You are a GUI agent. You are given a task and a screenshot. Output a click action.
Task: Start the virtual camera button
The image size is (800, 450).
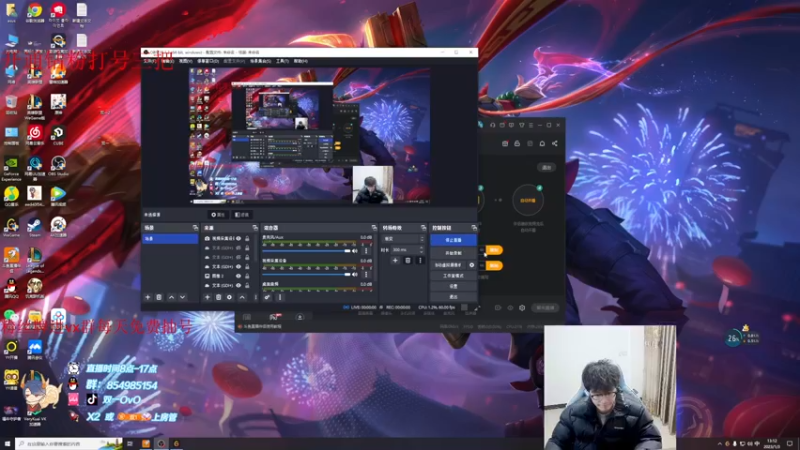pos(448,265)
